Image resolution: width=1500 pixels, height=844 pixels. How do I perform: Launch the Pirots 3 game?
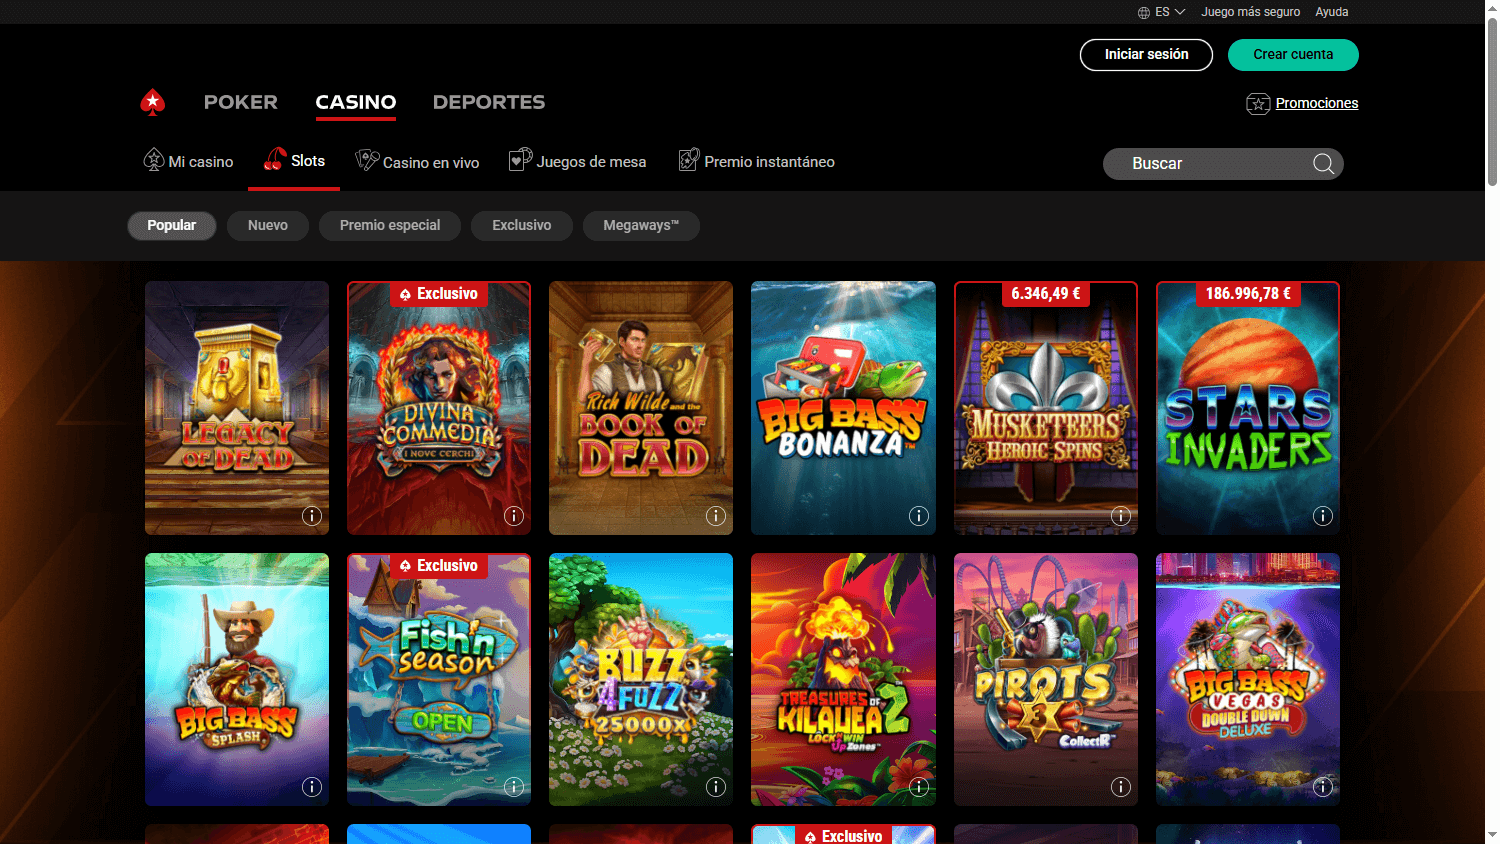click(1046, 680)
